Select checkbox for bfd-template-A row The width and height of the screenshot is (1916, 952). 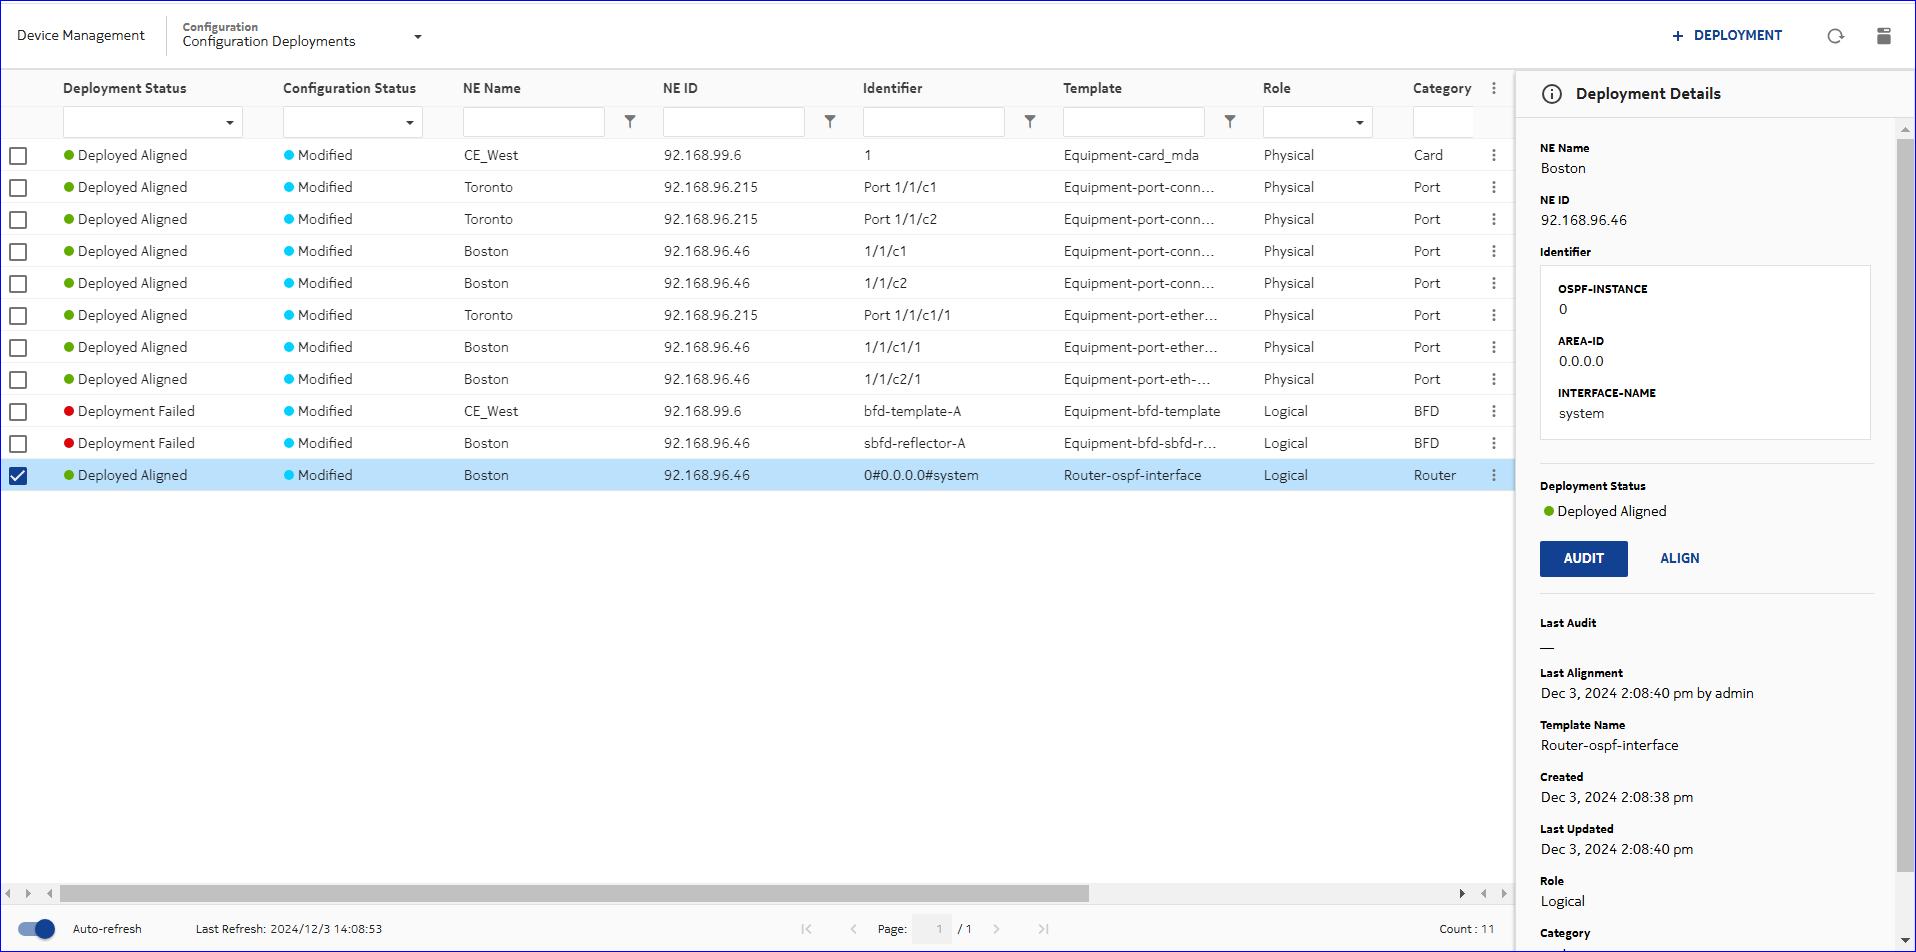click(18, 412)
